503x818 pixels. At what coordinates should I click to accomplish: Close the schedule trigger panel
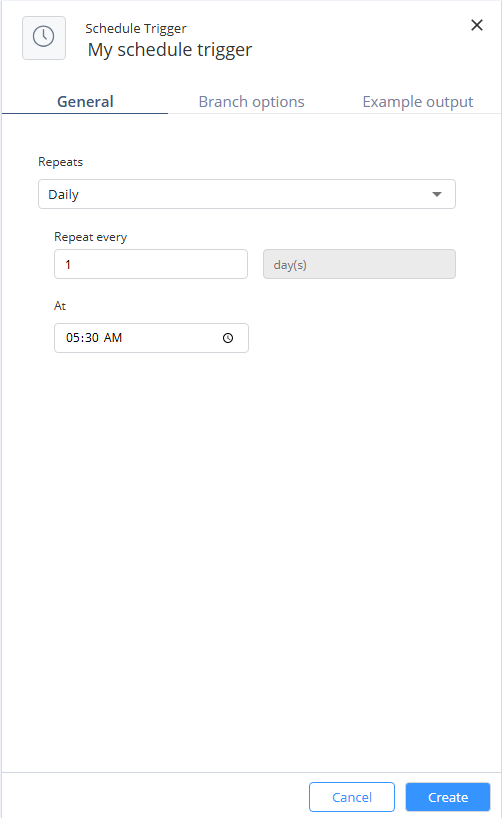[476, 25]
